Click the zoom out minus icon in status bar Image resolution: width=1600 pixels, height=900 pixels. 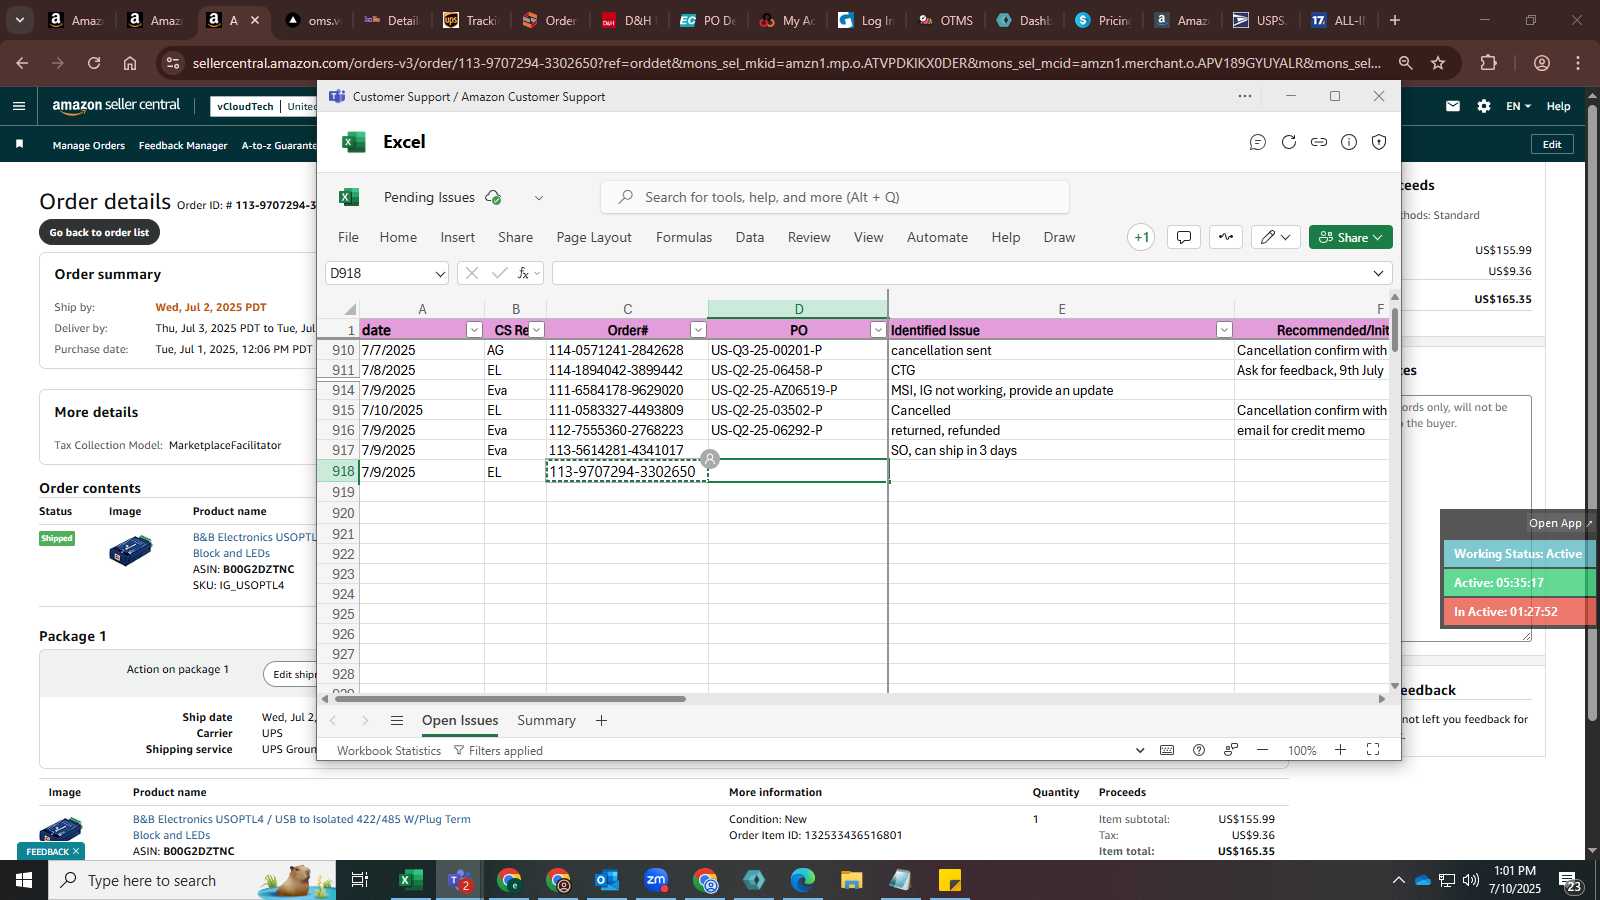[x=1262, y=750]
